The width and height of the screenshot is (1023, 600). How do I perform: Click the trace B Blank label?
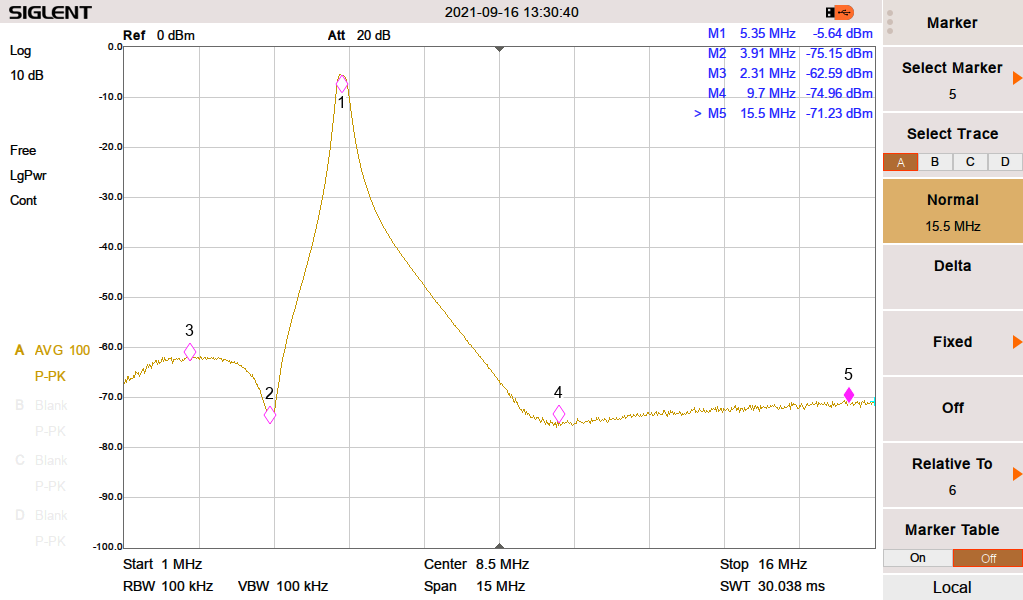click(x=42, y=406)
